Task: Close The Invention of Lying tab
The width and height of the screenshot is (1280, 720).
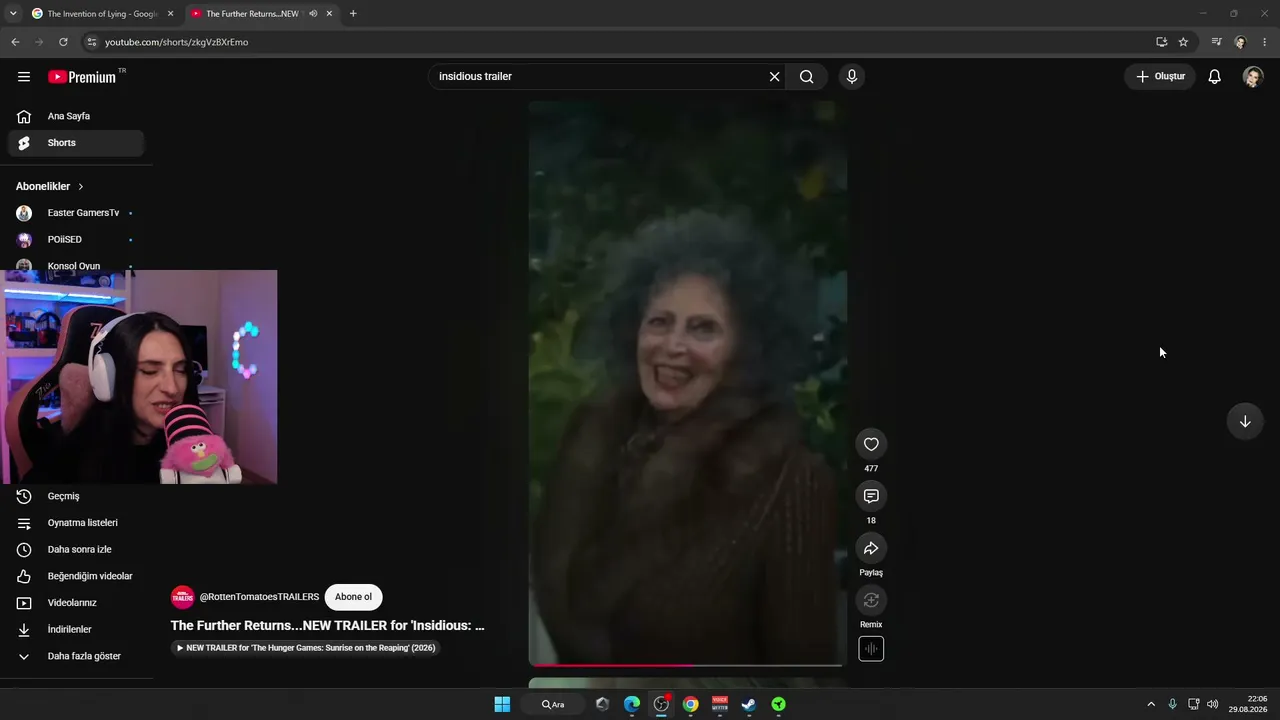Action: tap(170, 14)
